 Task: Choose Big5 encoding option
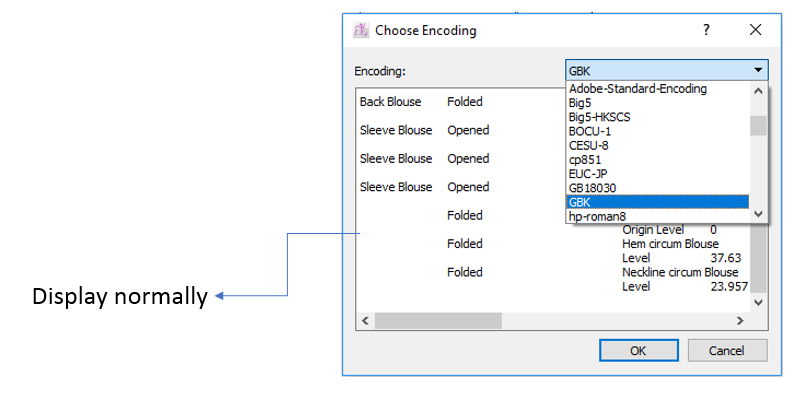pos(580,103)
